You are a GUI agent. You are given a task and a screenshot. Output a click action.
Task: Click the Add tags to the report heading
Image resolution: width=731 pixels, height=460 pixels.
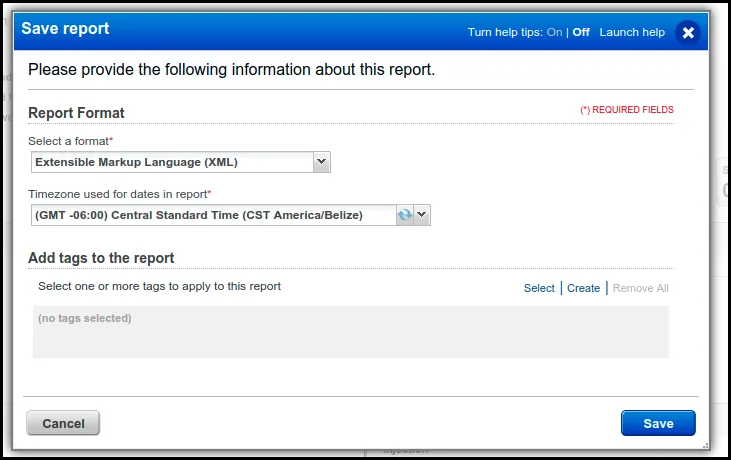101,258
